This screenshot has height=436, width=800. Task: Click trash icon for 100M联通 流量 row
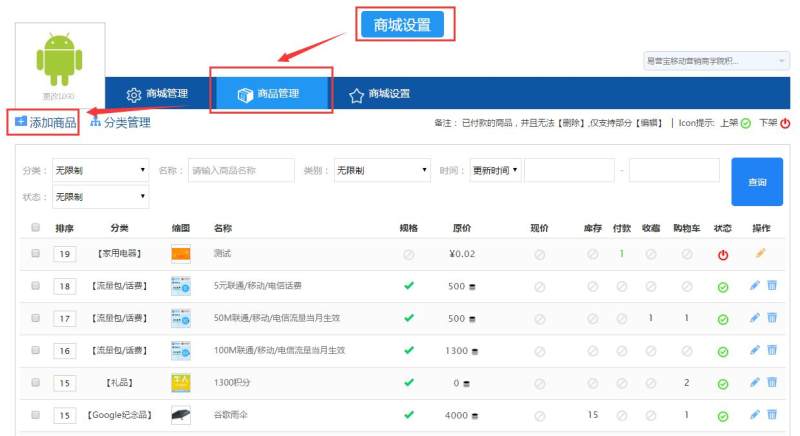[x=771, y=350]
